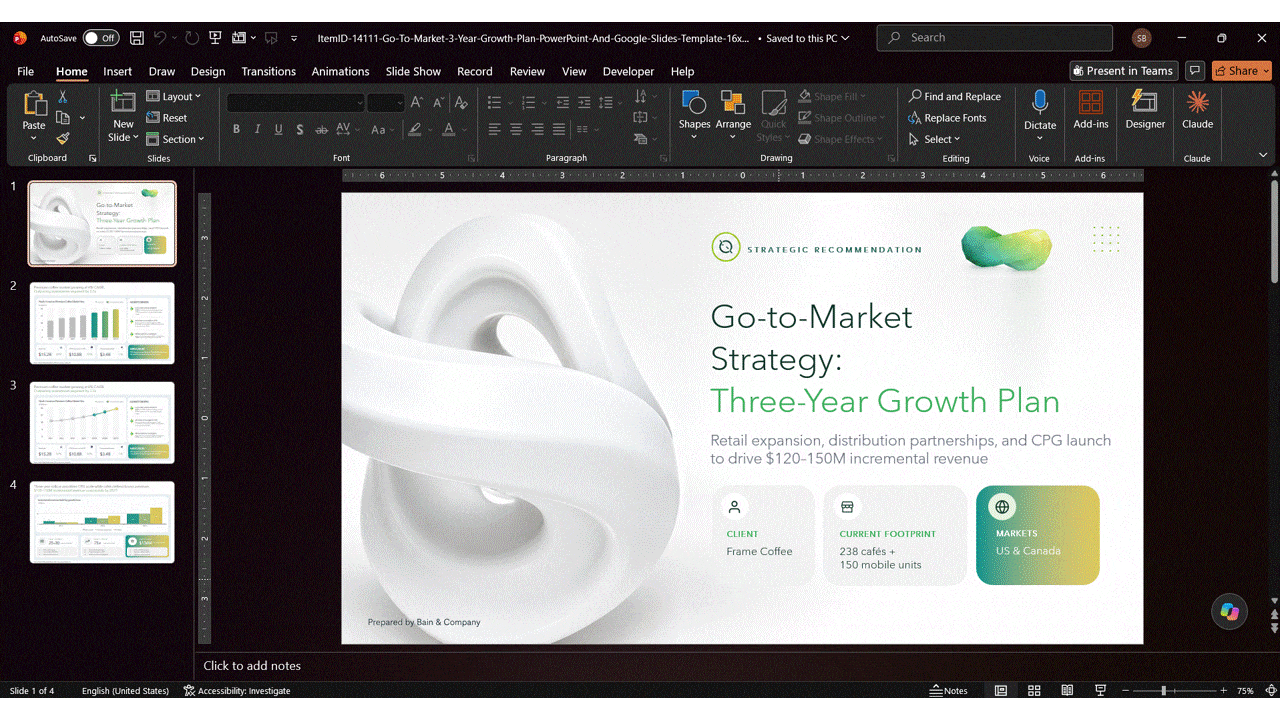The height and width of the screenshot is (720, 1280).
Task: Click the Copilot floating icon
Action: [1229, 611]
